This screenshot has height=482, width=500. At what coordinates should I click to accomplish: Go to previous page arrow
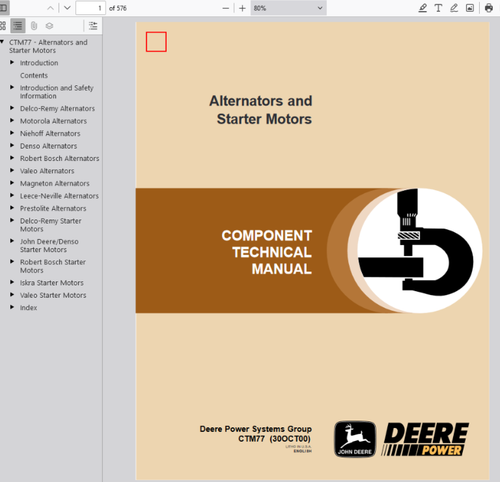[x=50, y=8]
